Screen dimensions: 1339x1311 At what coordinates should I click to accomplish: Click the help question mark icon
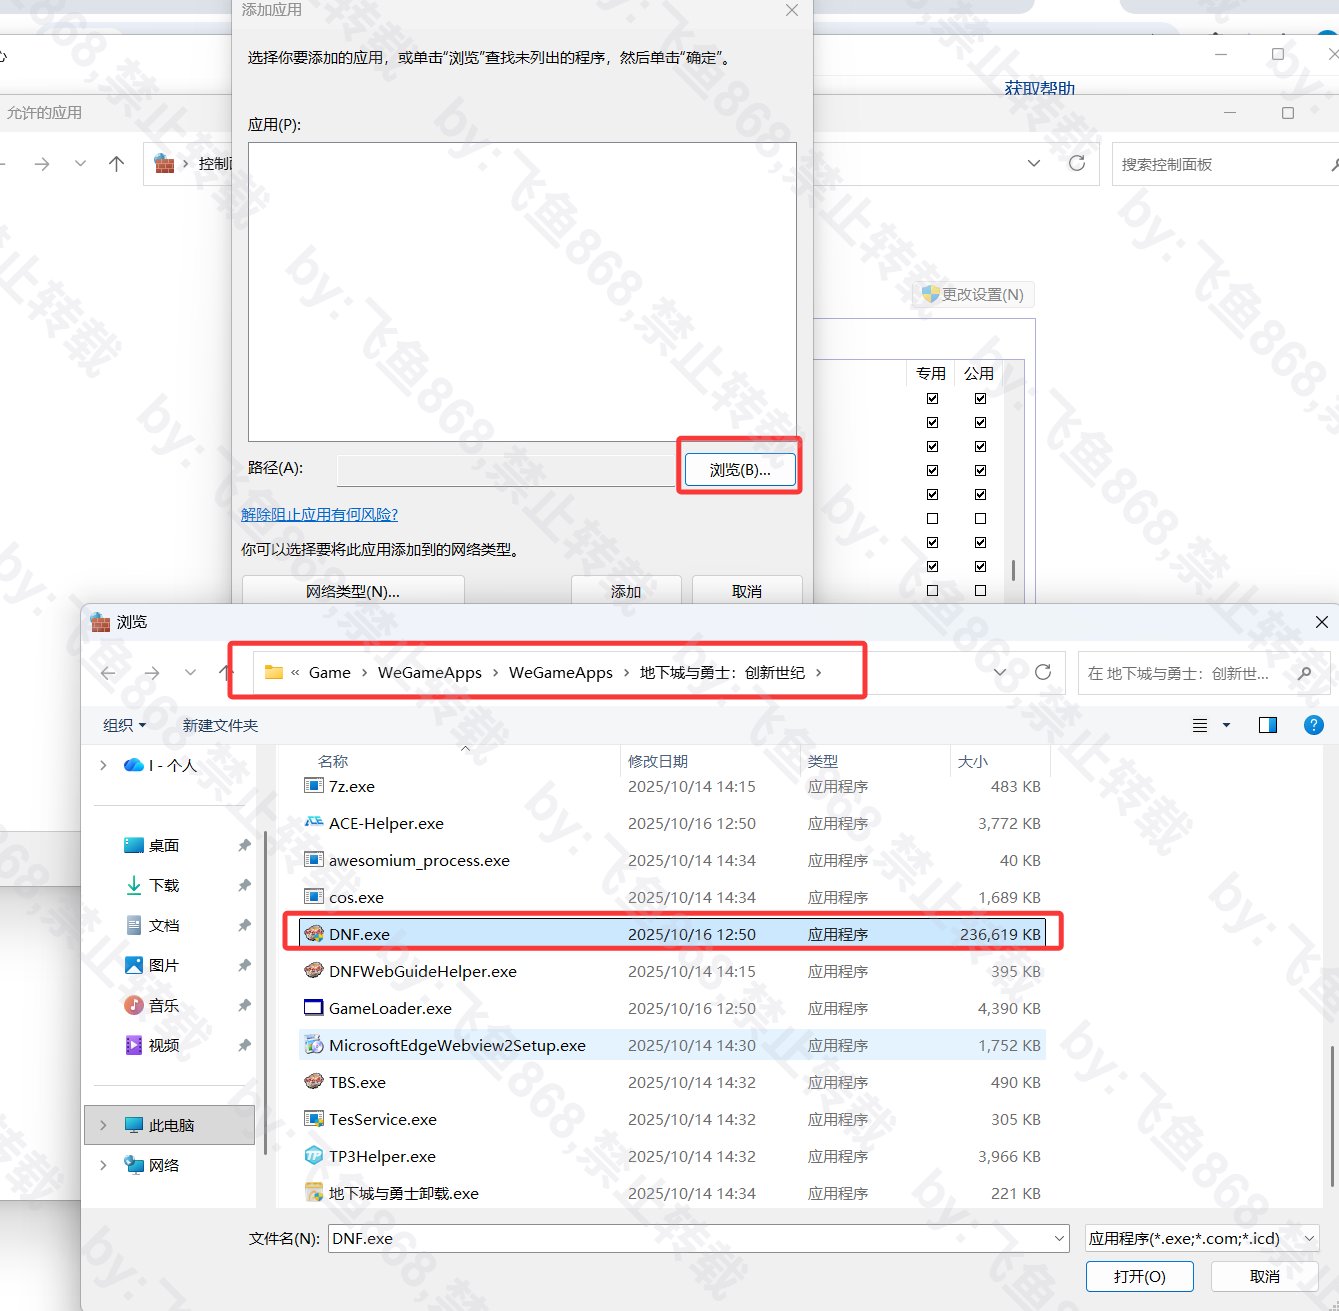(1313, 725)
